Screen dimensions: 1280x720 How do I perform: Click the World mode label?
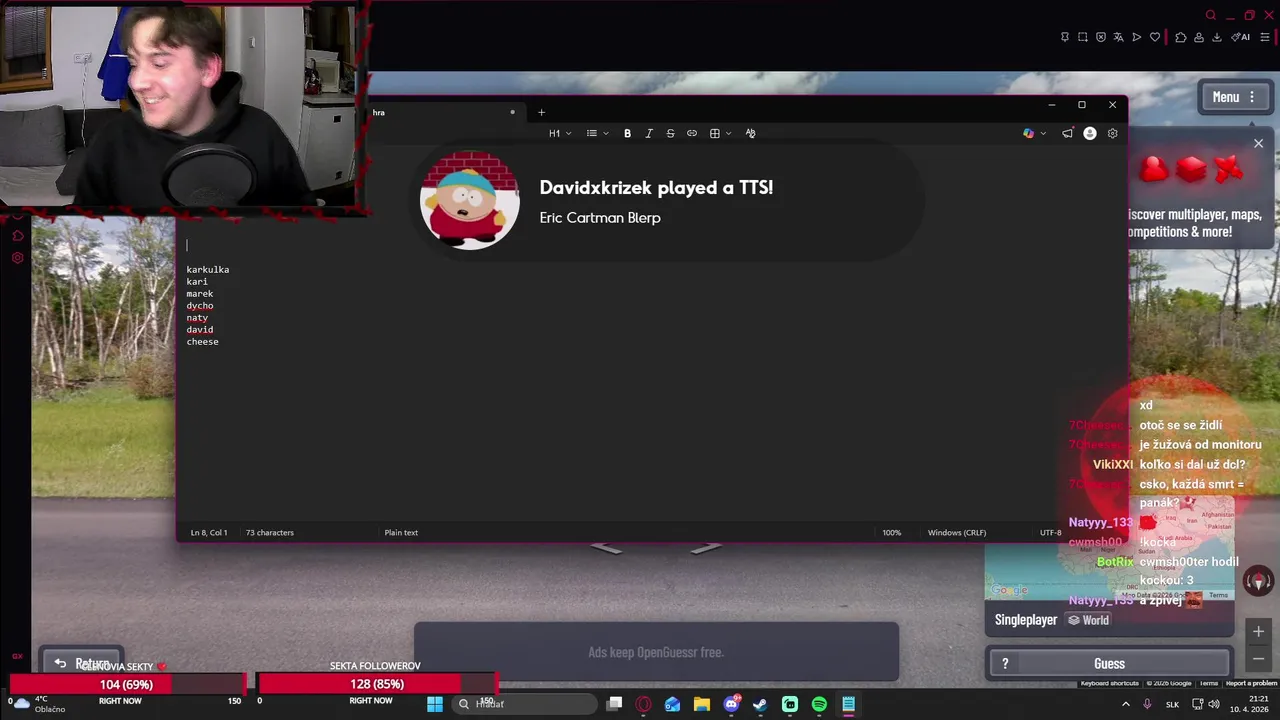tap(1088, 620)
